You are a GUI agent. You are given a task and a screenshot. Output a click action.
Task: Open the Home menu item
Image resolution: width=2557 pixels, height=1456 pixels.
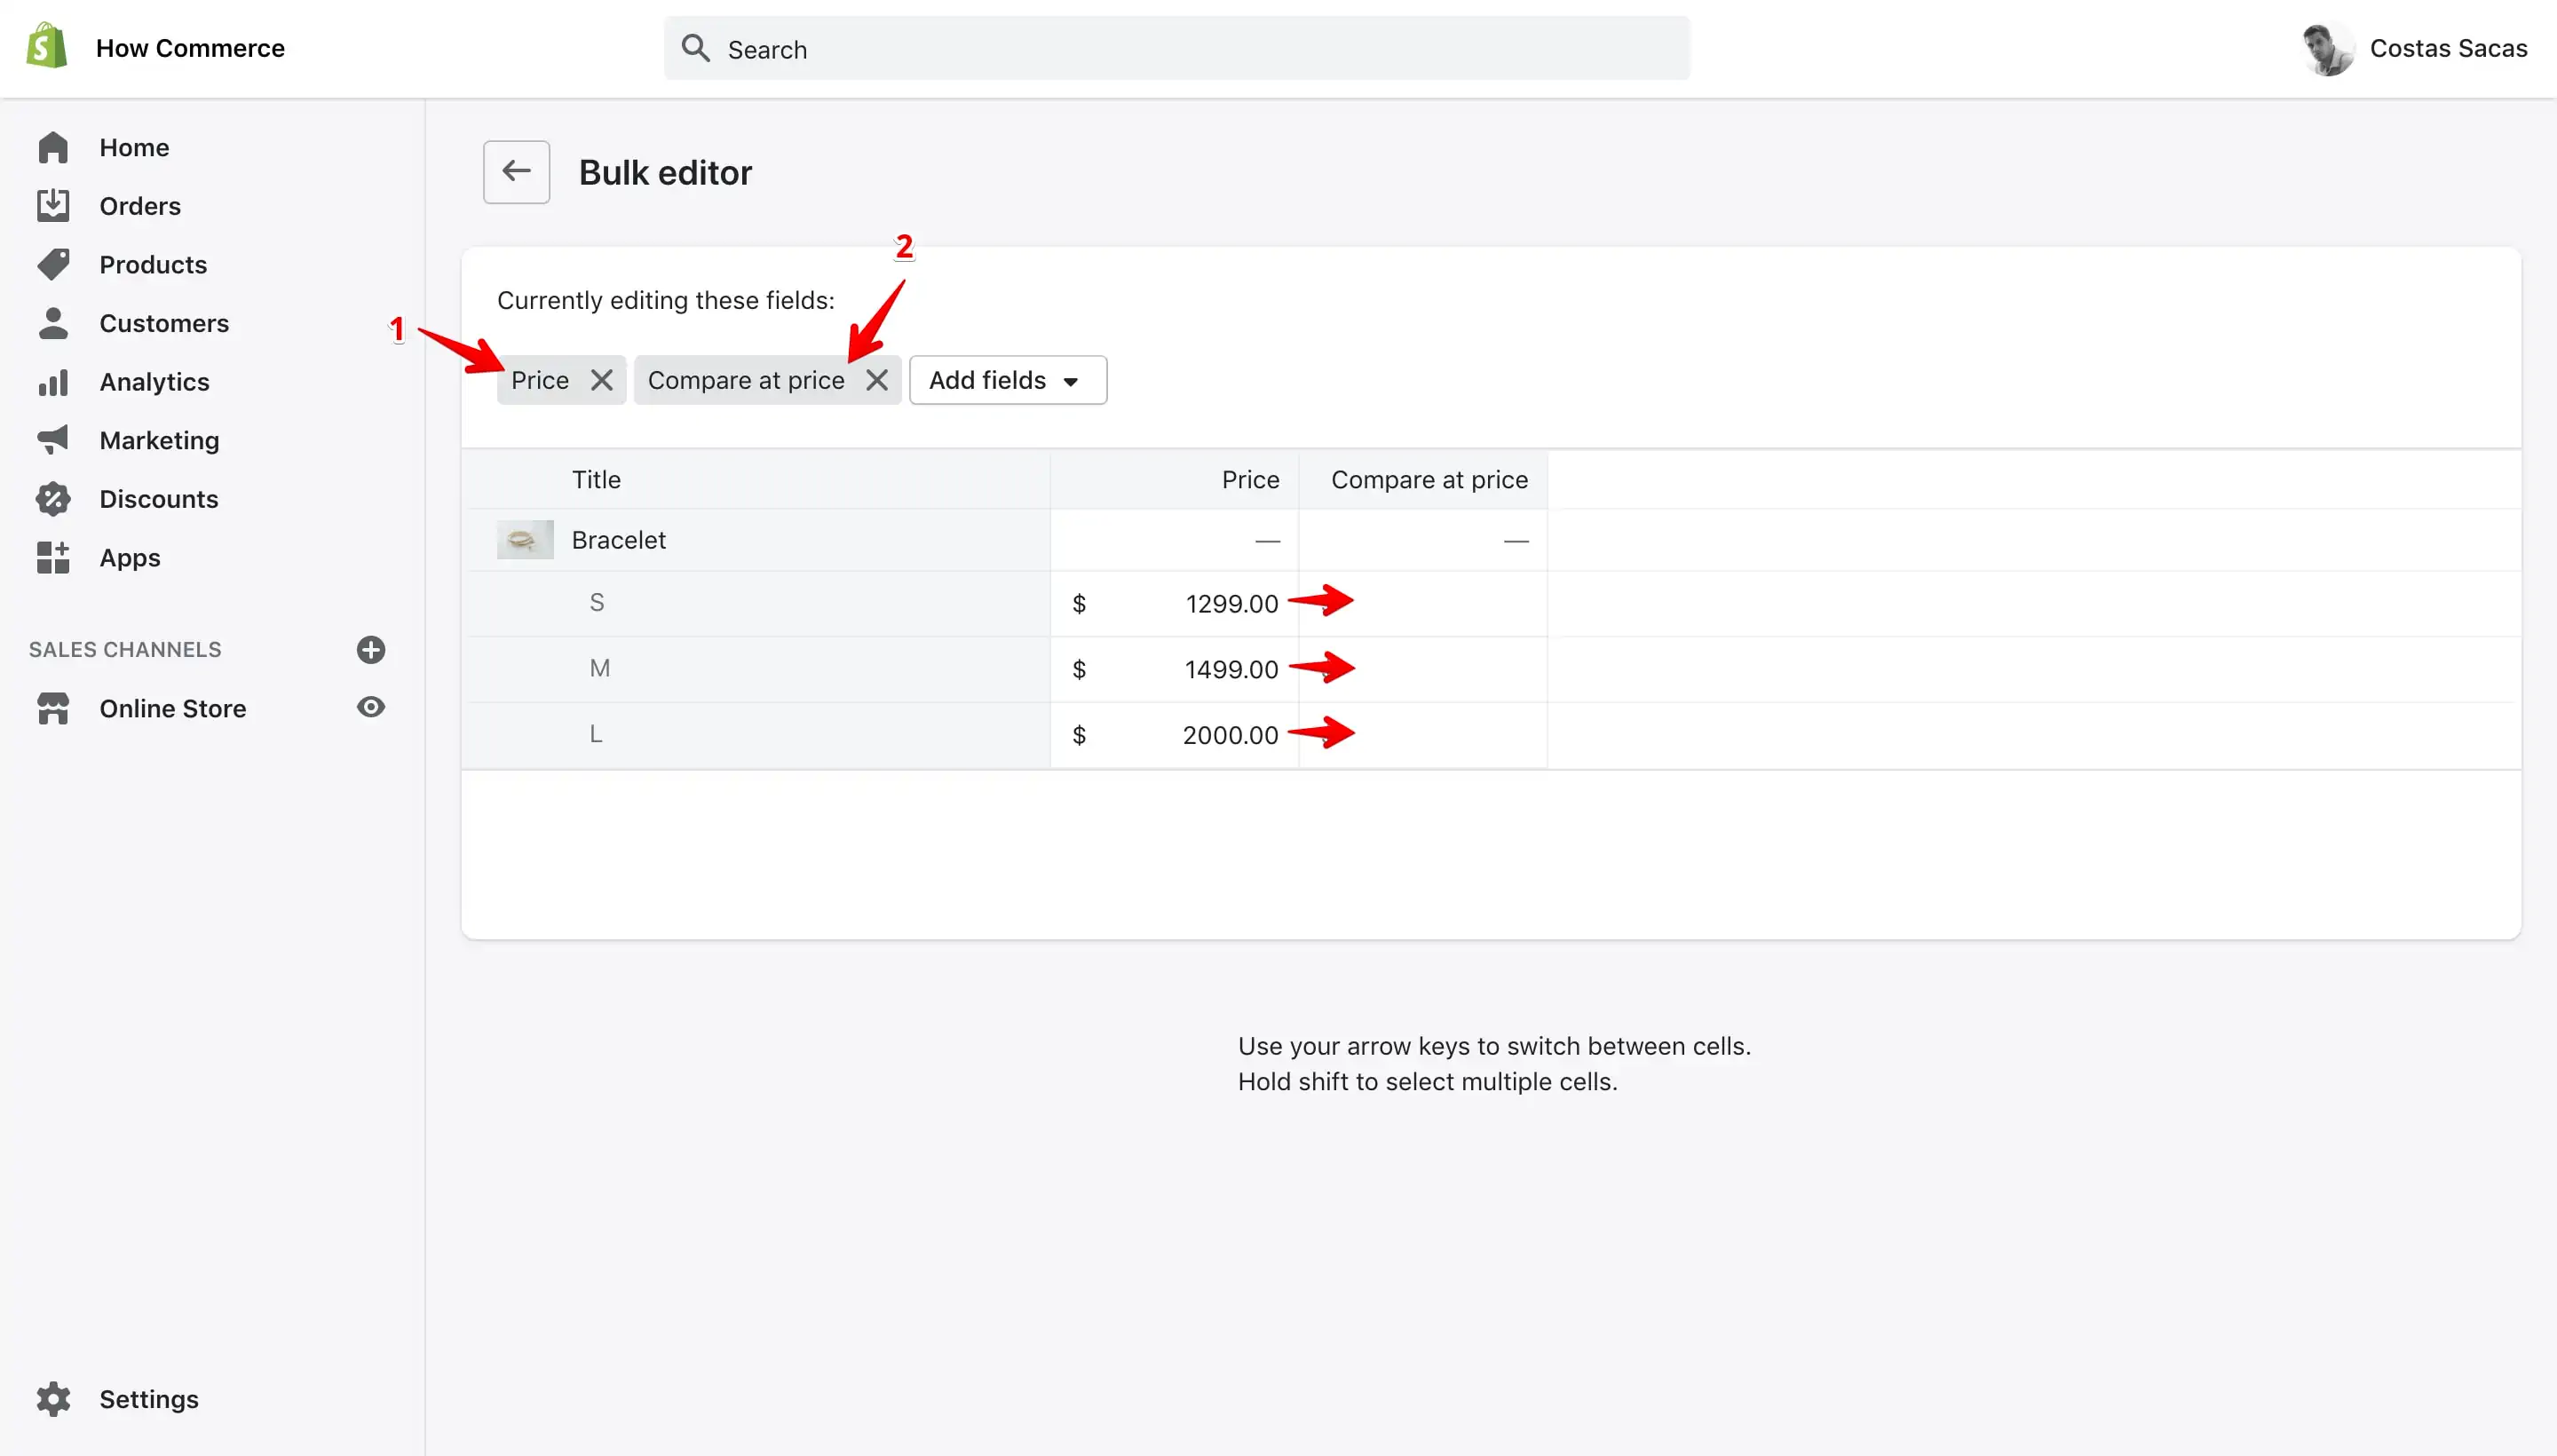click(x=134, y=148)
